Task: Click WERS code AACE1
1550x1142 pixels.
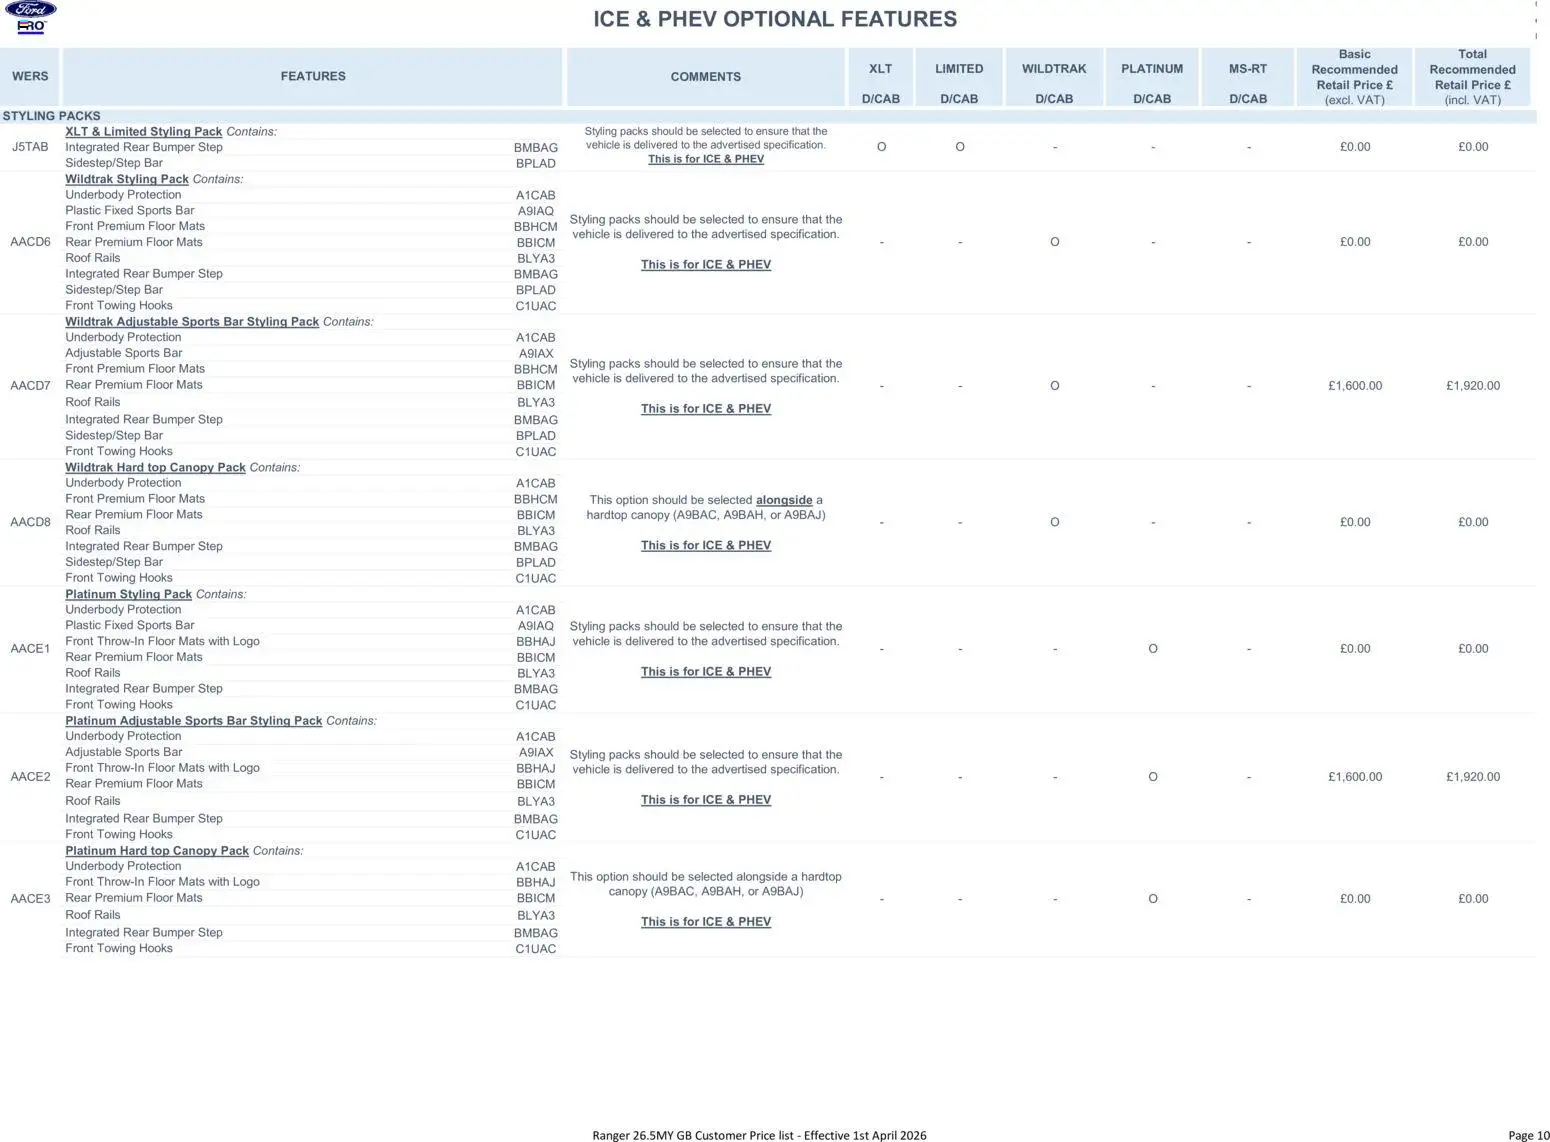Action: [30, 649]
